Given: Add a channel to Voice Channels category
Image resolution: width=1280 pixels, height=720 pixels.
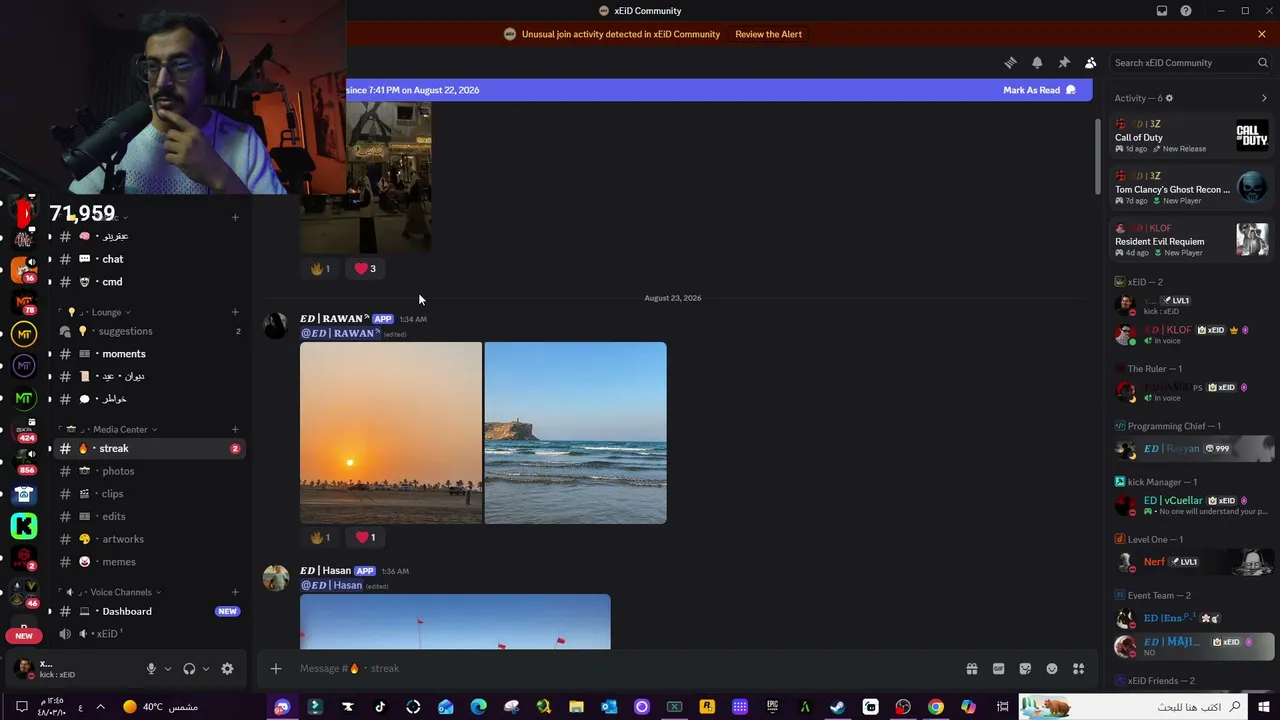Looking at the screenshot, I should [x=235, y=592].
